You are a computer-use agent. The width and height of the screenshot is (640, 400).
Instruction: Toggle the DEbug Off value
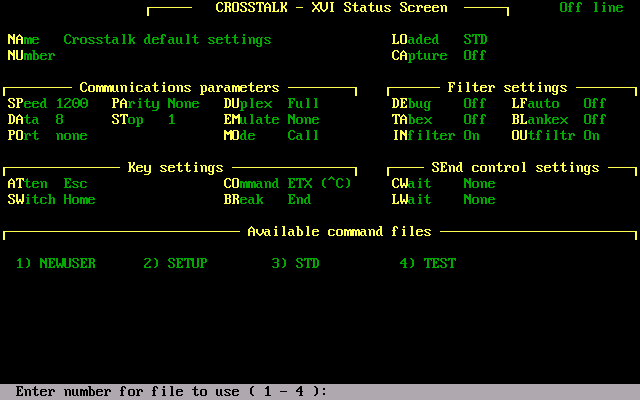point(475,104)
